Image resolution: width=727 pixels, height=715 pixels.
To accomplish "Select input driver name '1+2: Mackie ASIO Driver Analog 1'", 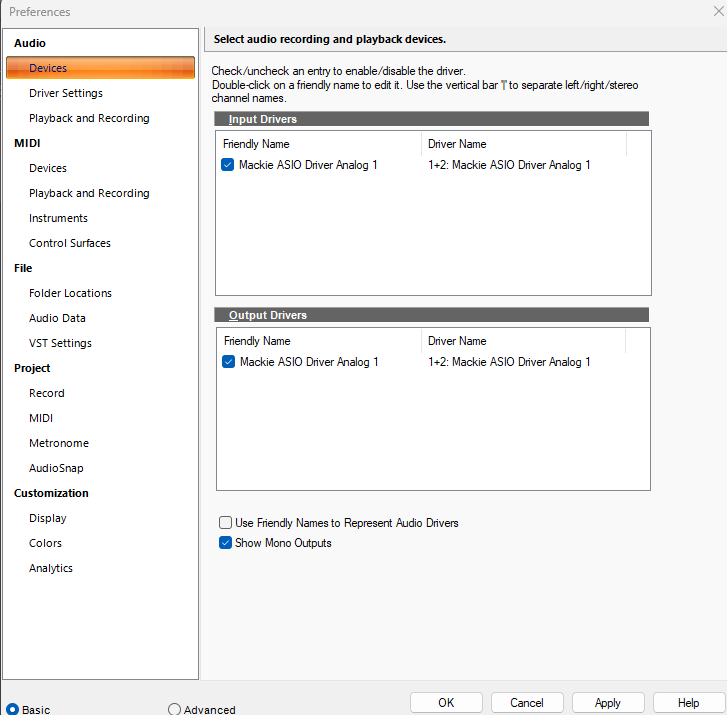I will 509,165.
